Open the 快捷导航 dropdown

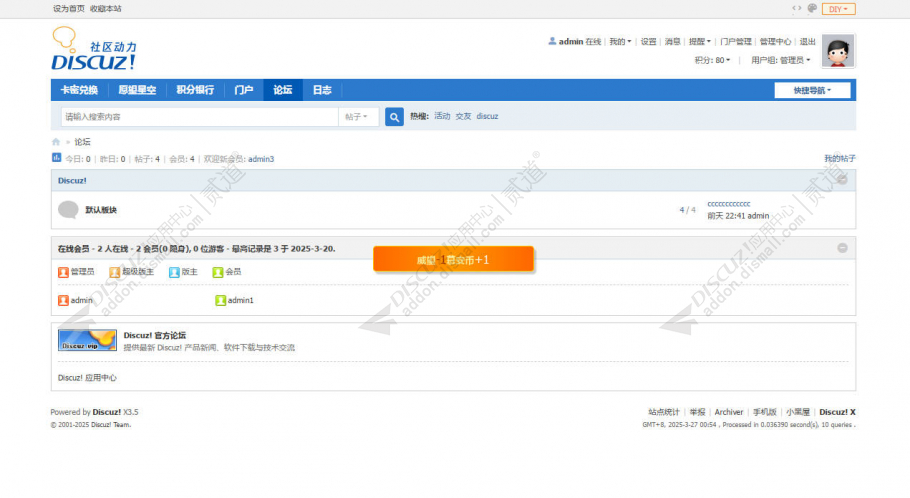tap(812, 90)
